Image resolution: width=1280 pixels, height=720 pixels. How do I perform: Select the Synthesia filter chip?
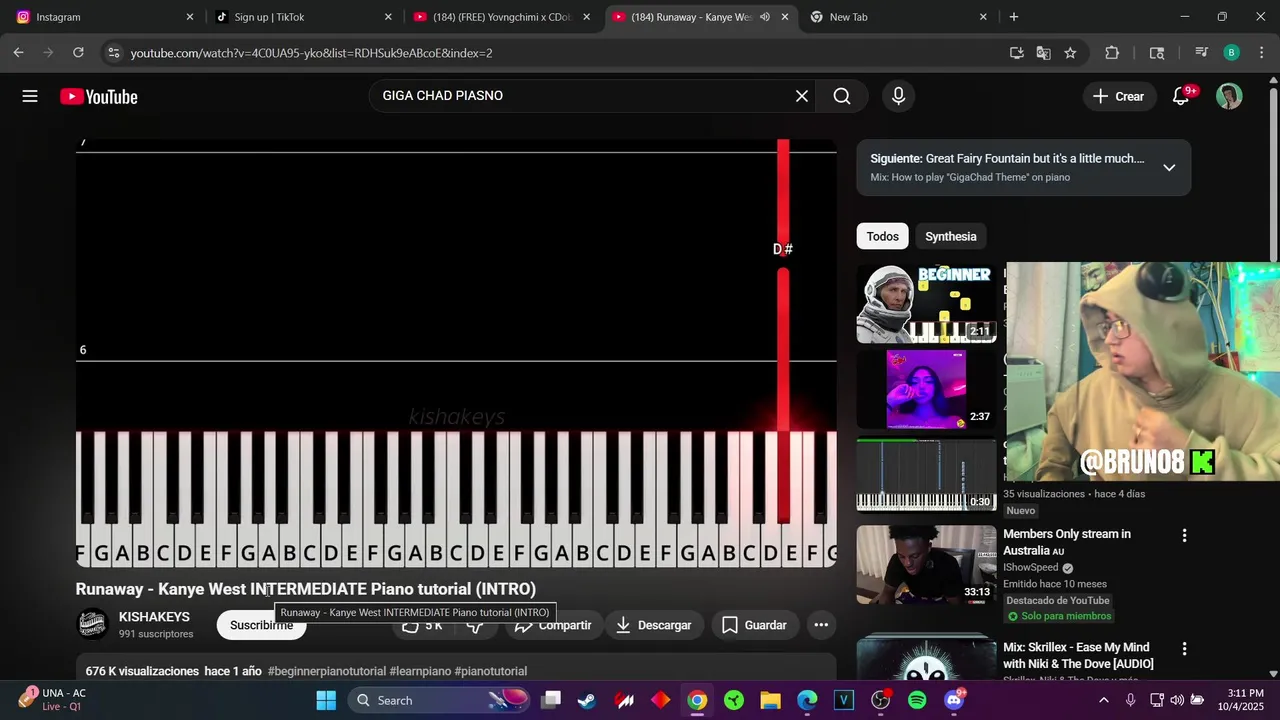click(951, 236)
